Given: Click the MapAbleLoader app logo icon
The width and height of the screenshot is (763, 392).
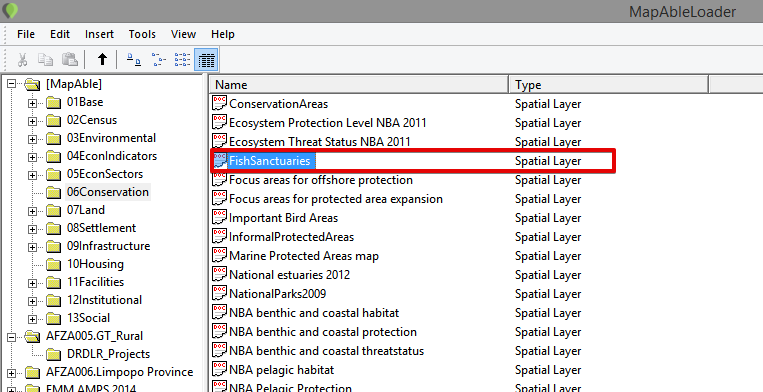Looking at the screenshot, I should [10, 10].
